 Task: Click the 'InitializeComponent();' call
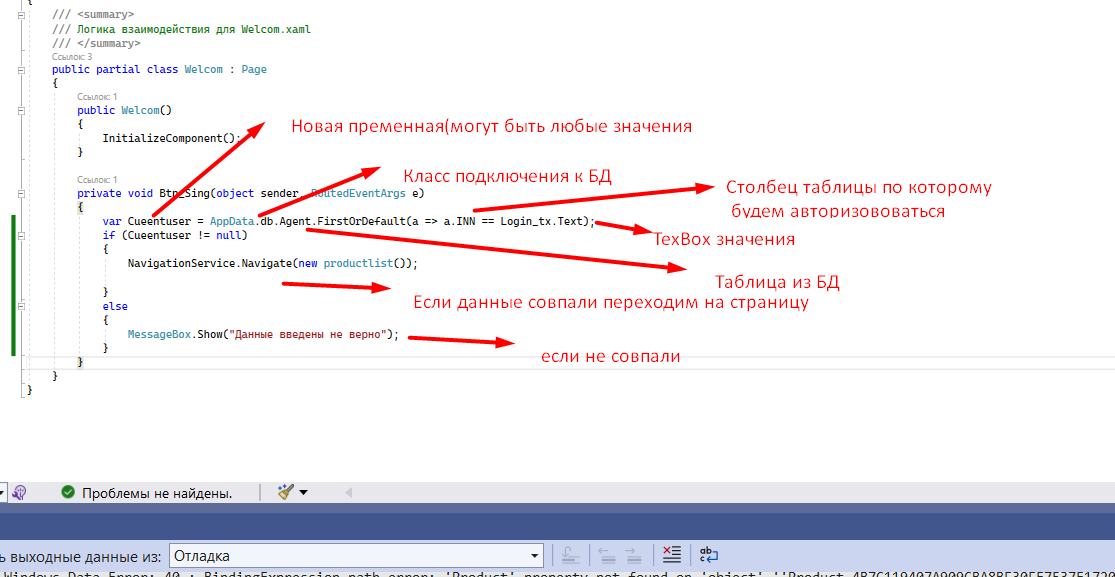click(x=172, y=138)
